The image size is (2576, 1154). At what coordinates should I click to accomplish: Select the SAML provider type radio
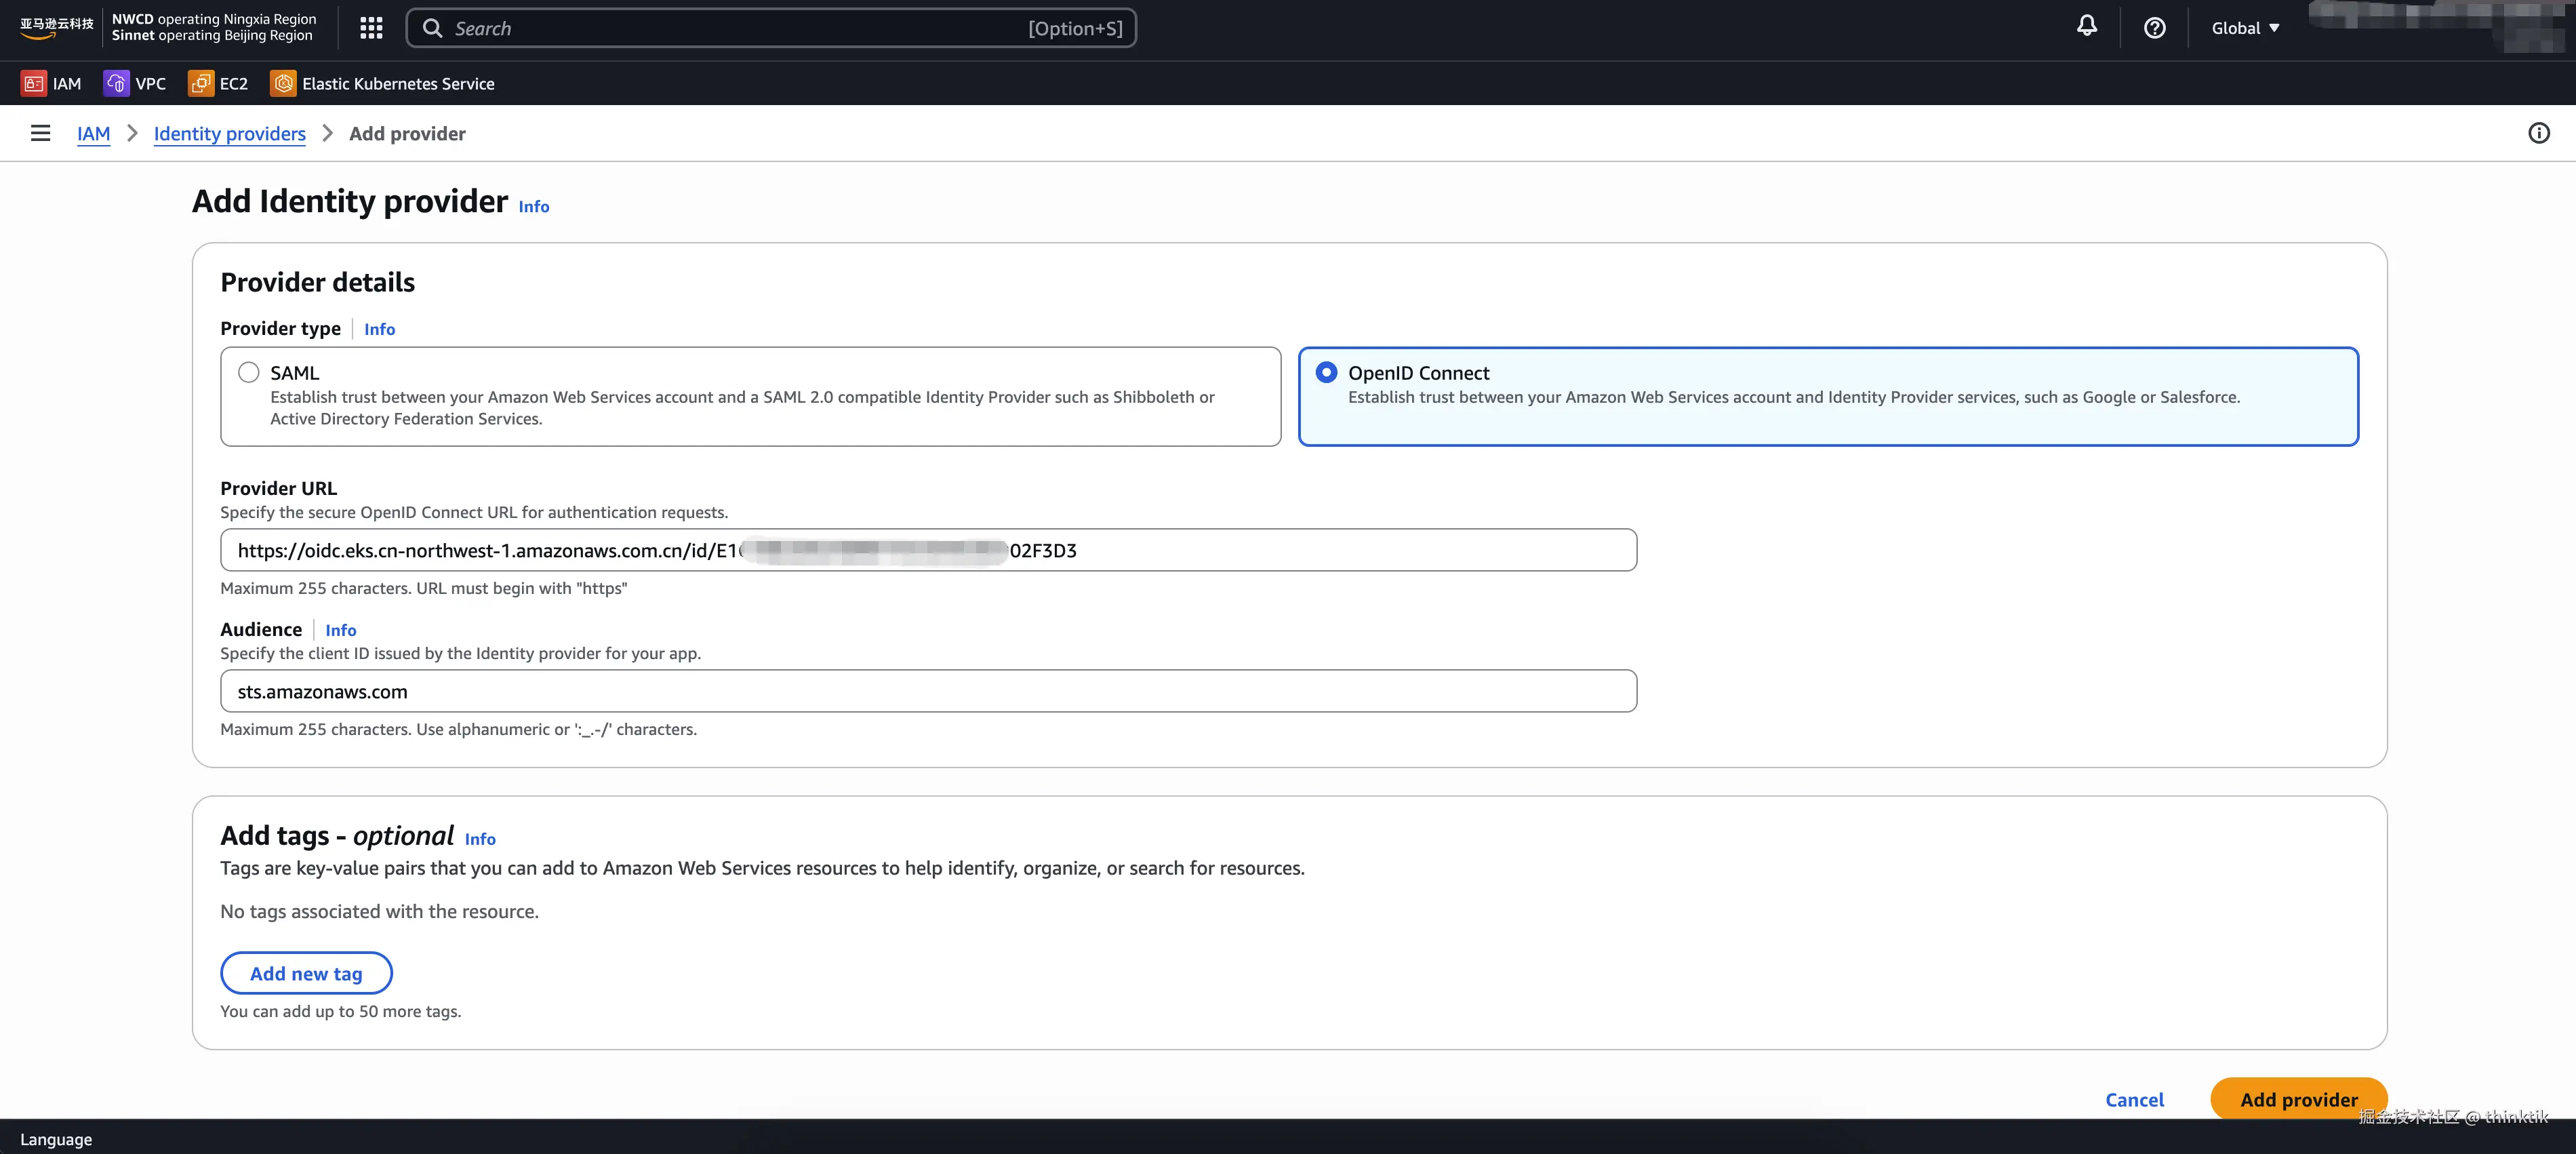[249, 373]
